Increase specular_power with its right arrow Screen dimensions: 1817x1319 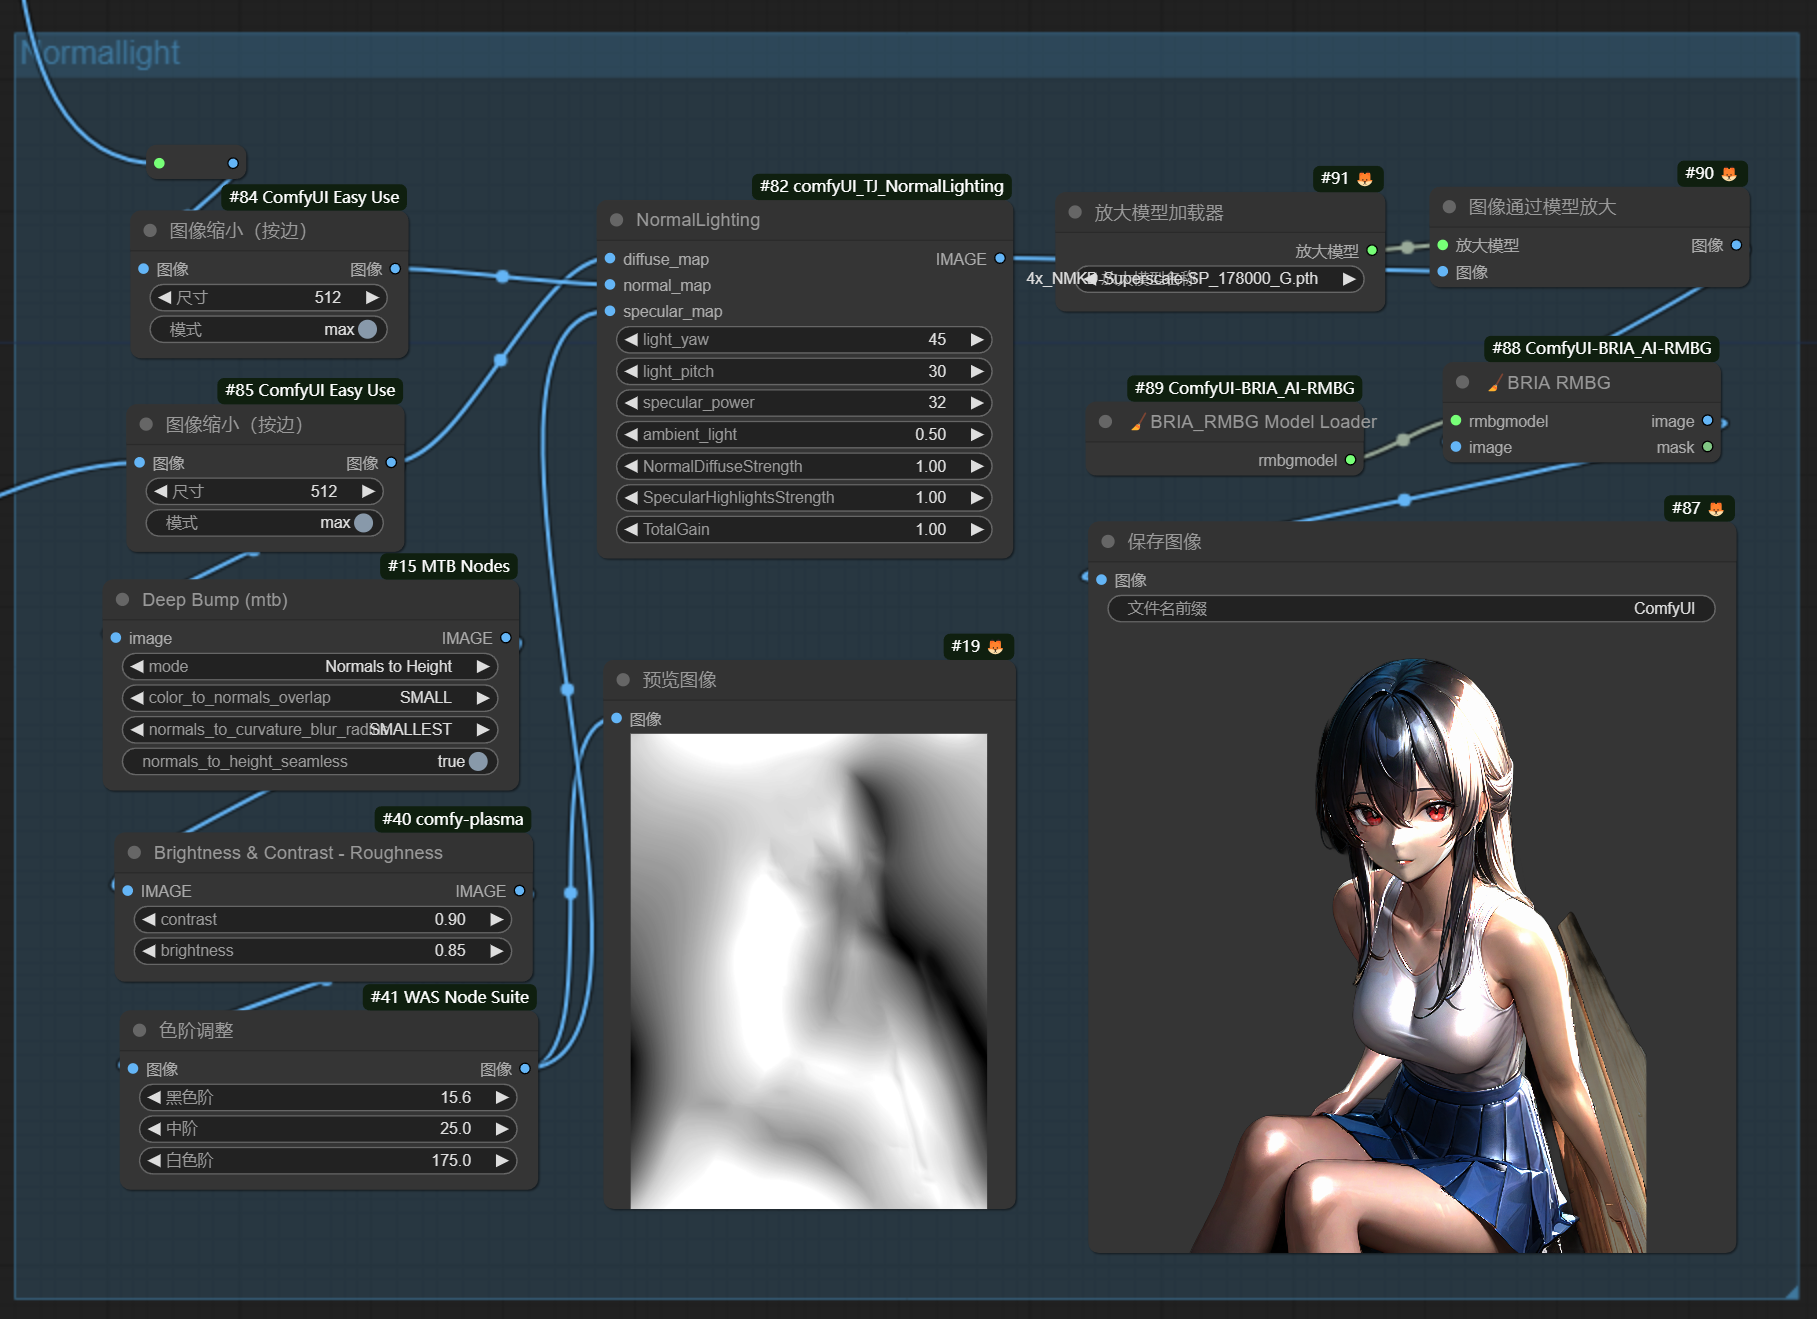[x=977, y=403]
